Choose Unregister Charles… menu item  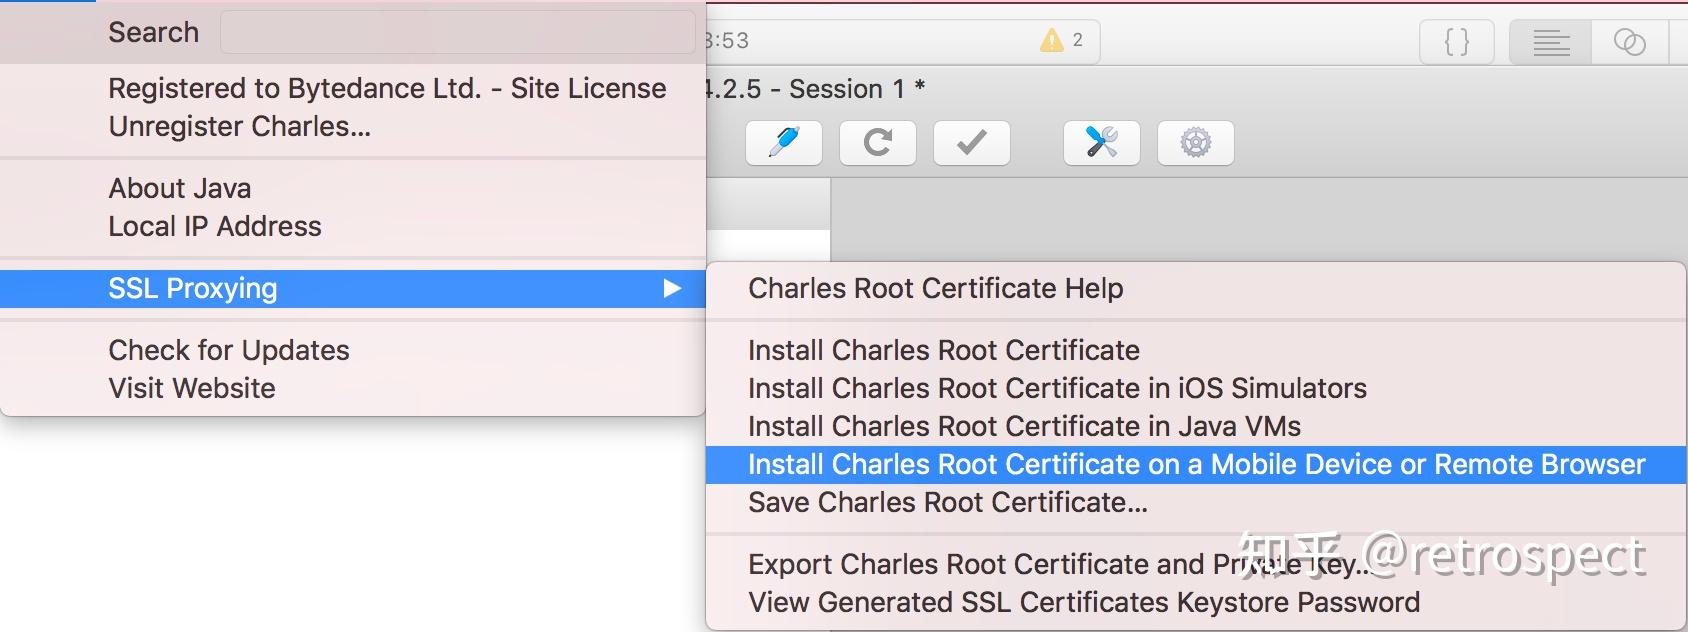tap(353, 126)
